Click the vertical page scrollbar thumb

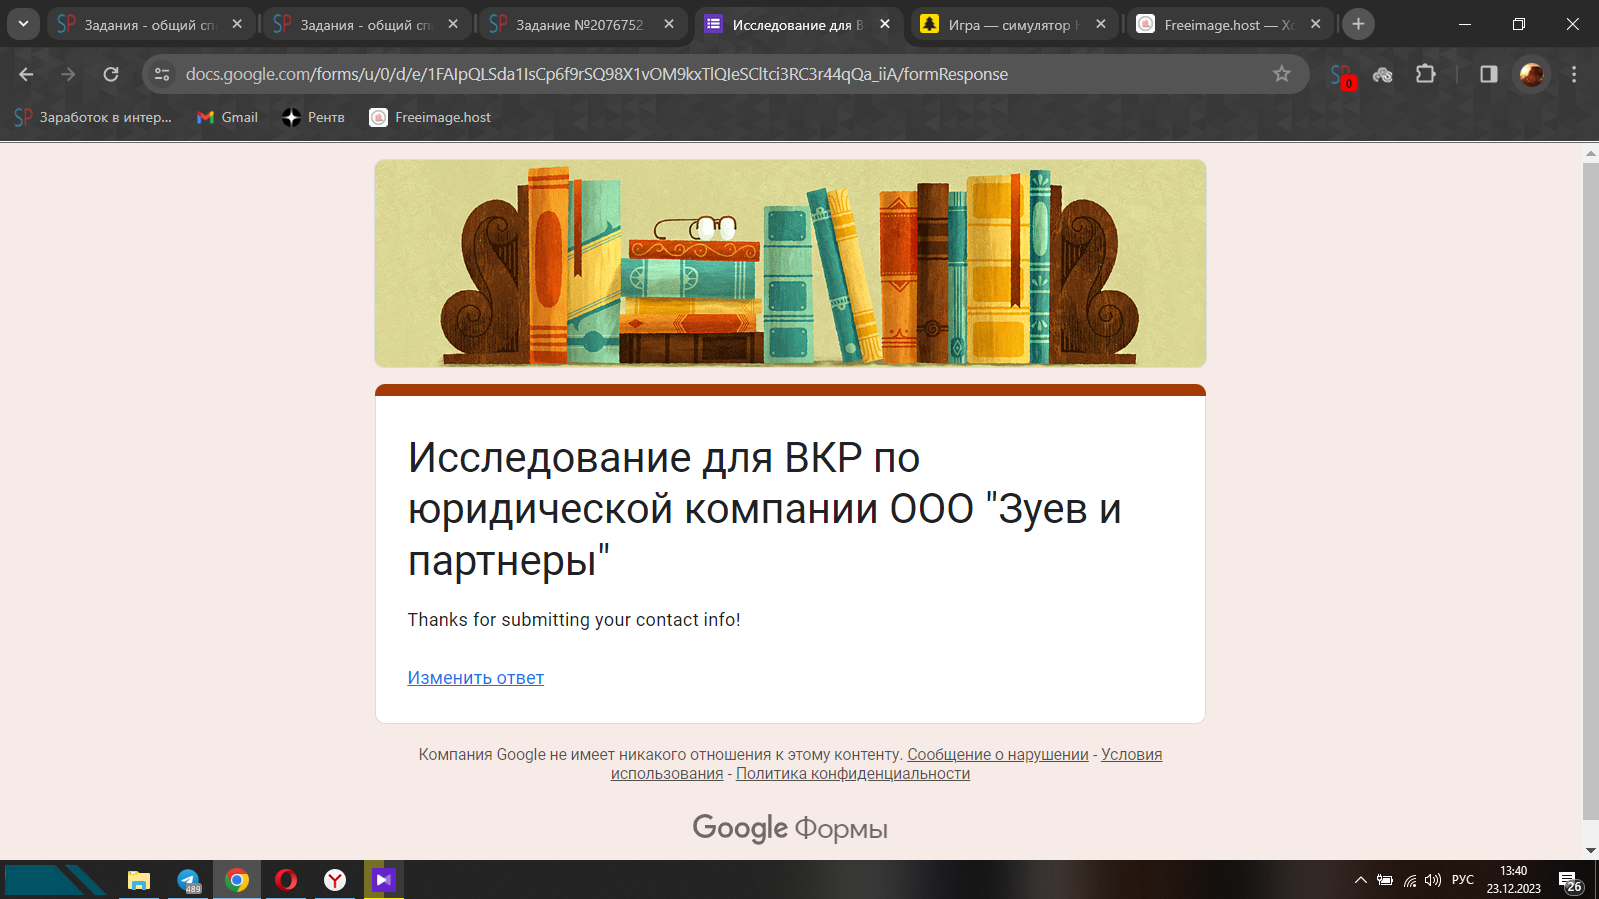point(1590,490)
